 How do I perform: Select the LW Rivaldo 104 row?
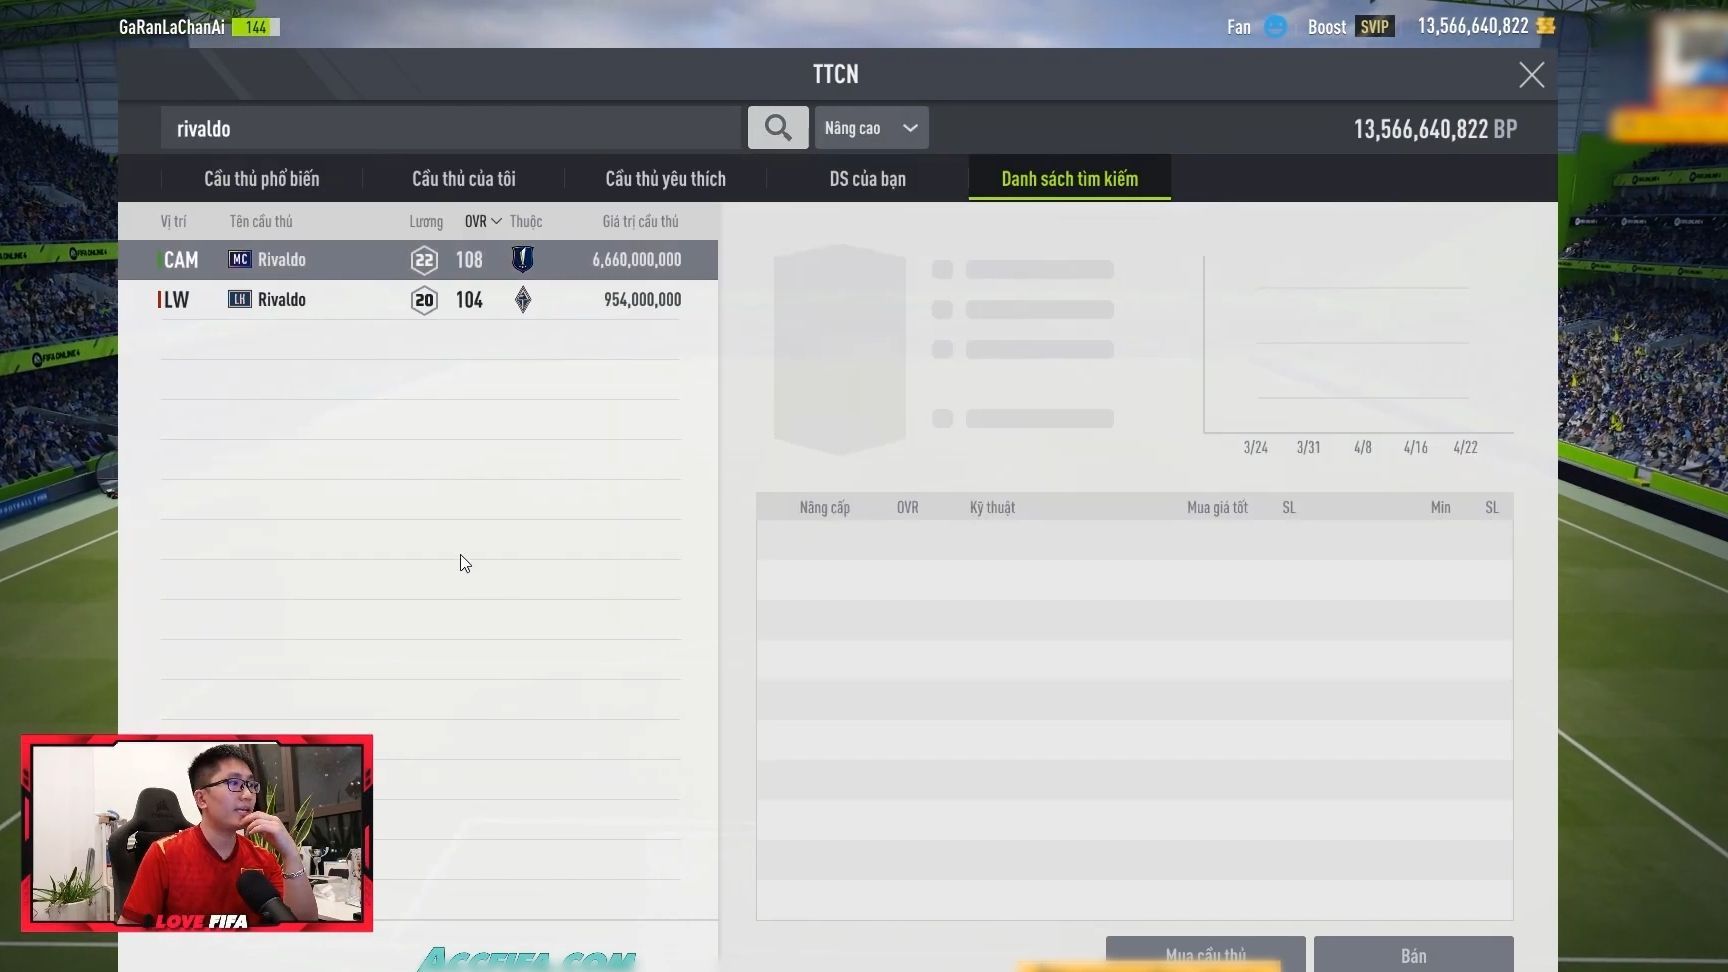click(x=418, y=300)
